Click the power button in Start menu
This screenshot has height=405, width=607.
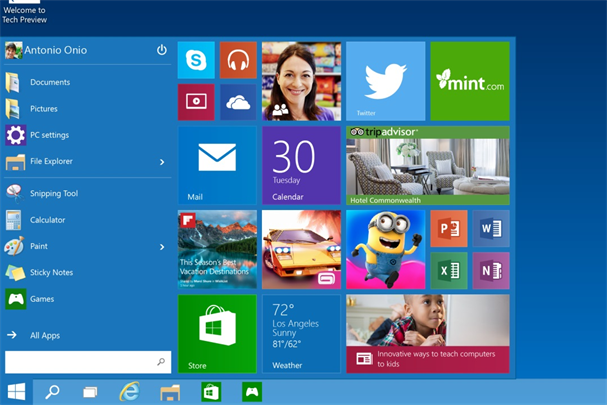point(161,50)
